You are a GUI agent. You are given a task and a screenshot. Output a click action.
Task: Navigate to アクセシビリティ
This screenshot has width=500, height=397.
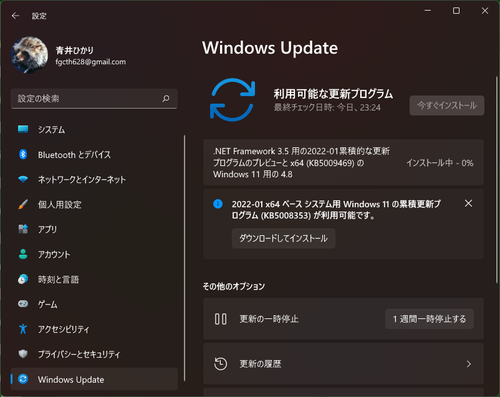(94, 329)
